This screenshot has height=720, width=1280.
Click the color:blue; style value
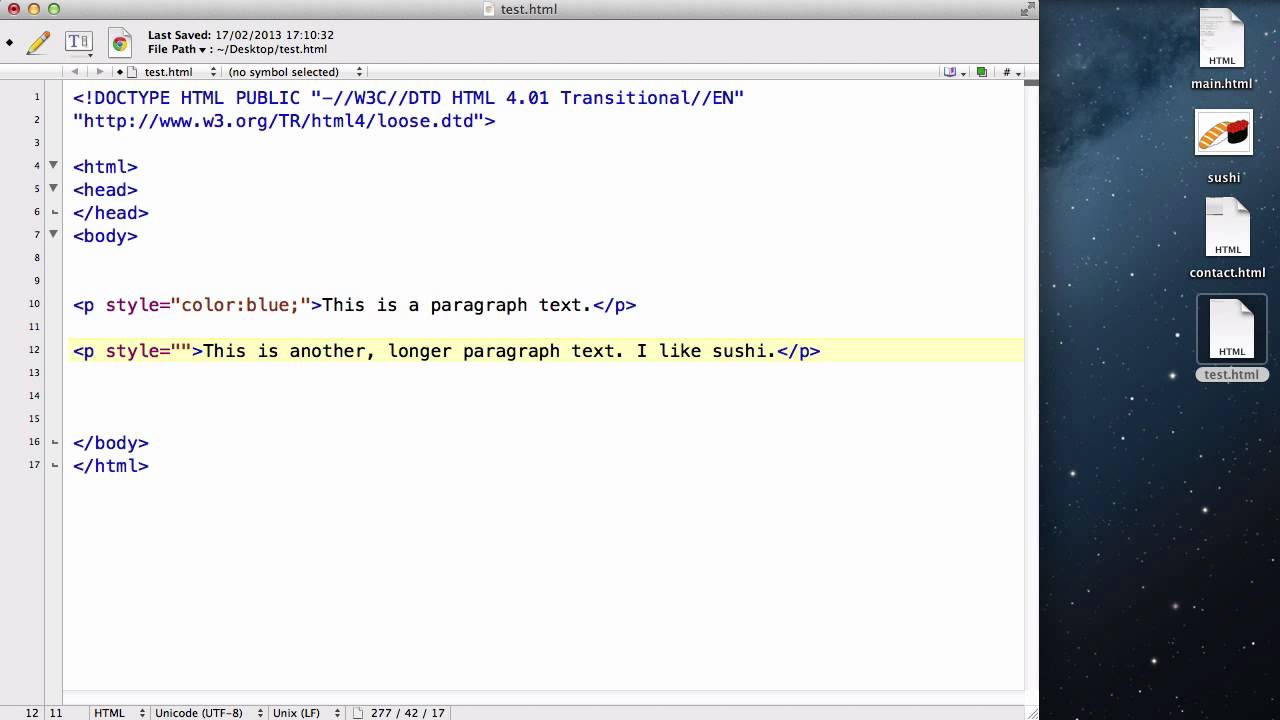pyautogui.click(x=240, y=305)
